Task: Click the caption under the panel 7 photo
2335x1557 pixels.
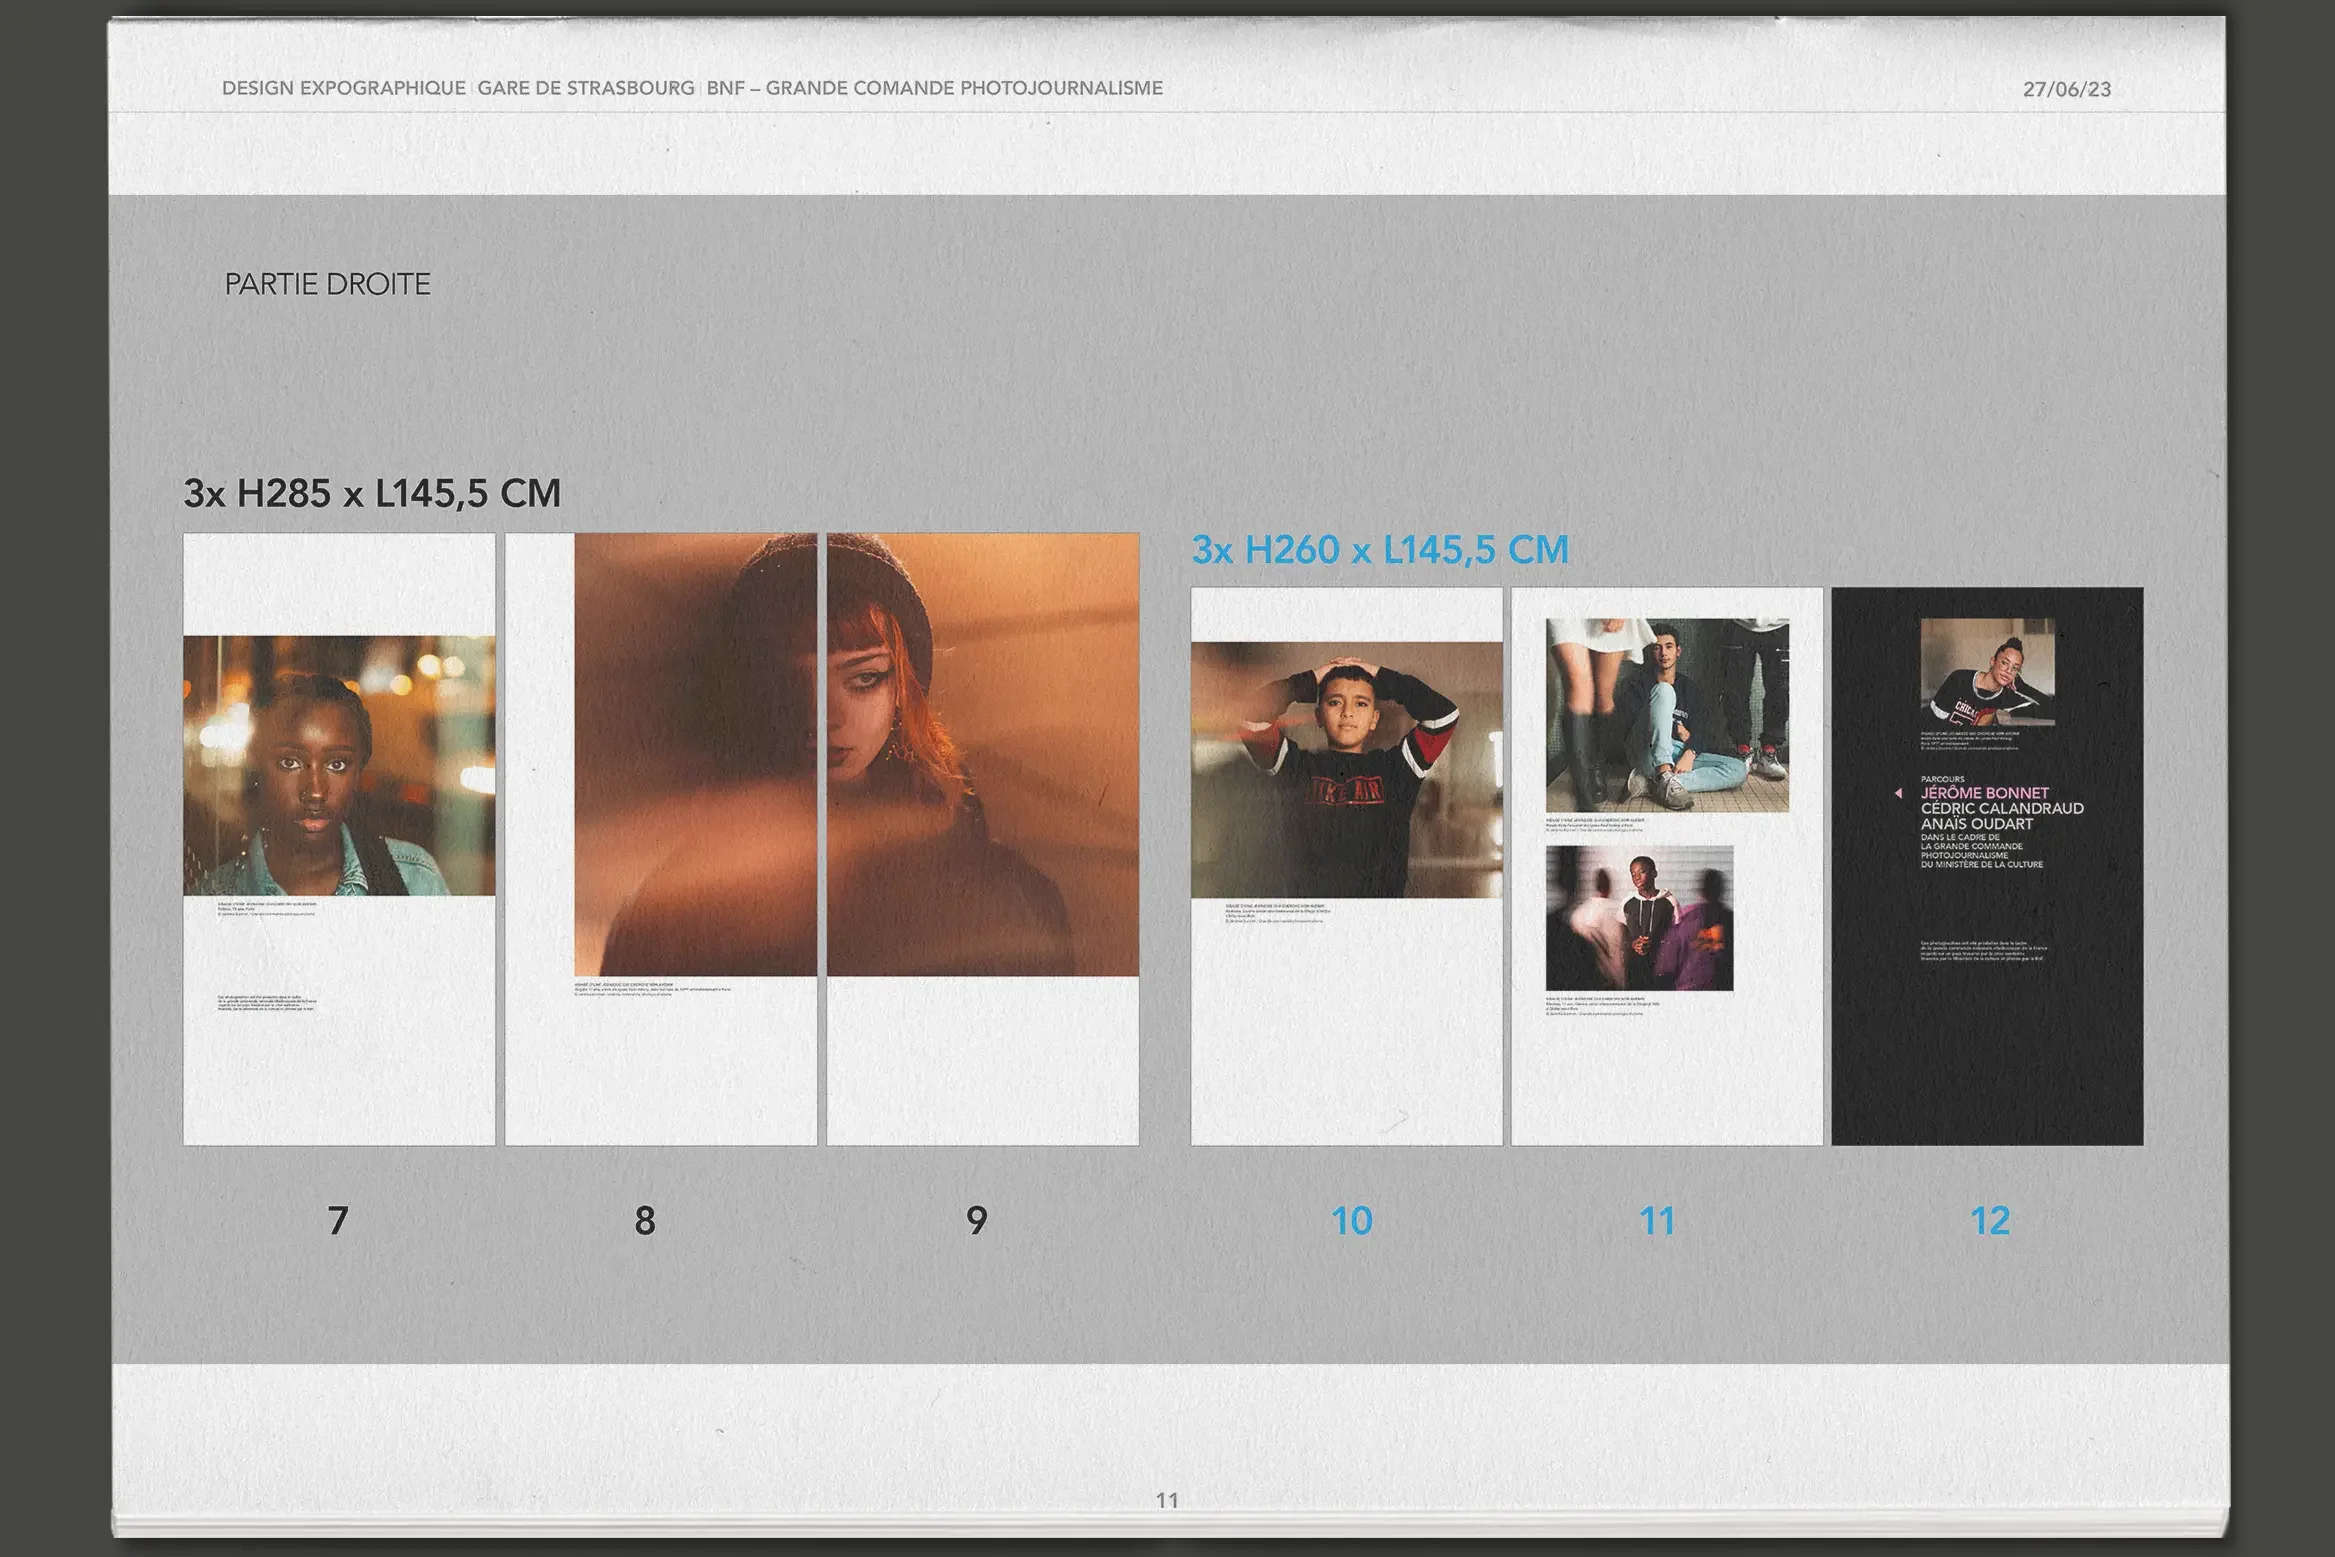Action: [267, 908]
